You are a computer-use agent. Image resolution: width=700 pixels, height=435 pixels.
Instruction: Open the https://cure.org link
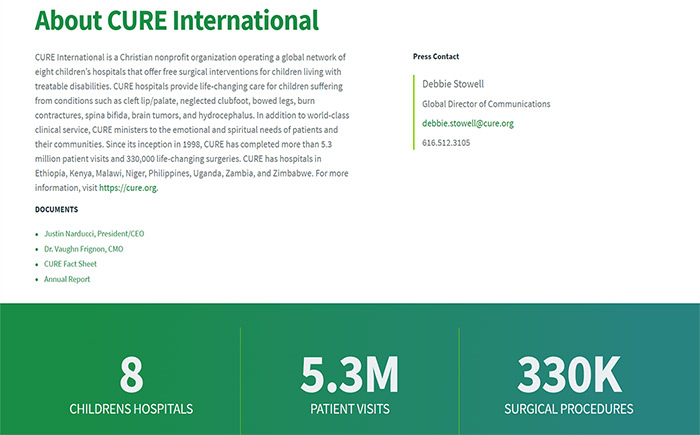[x=128, y=188]
